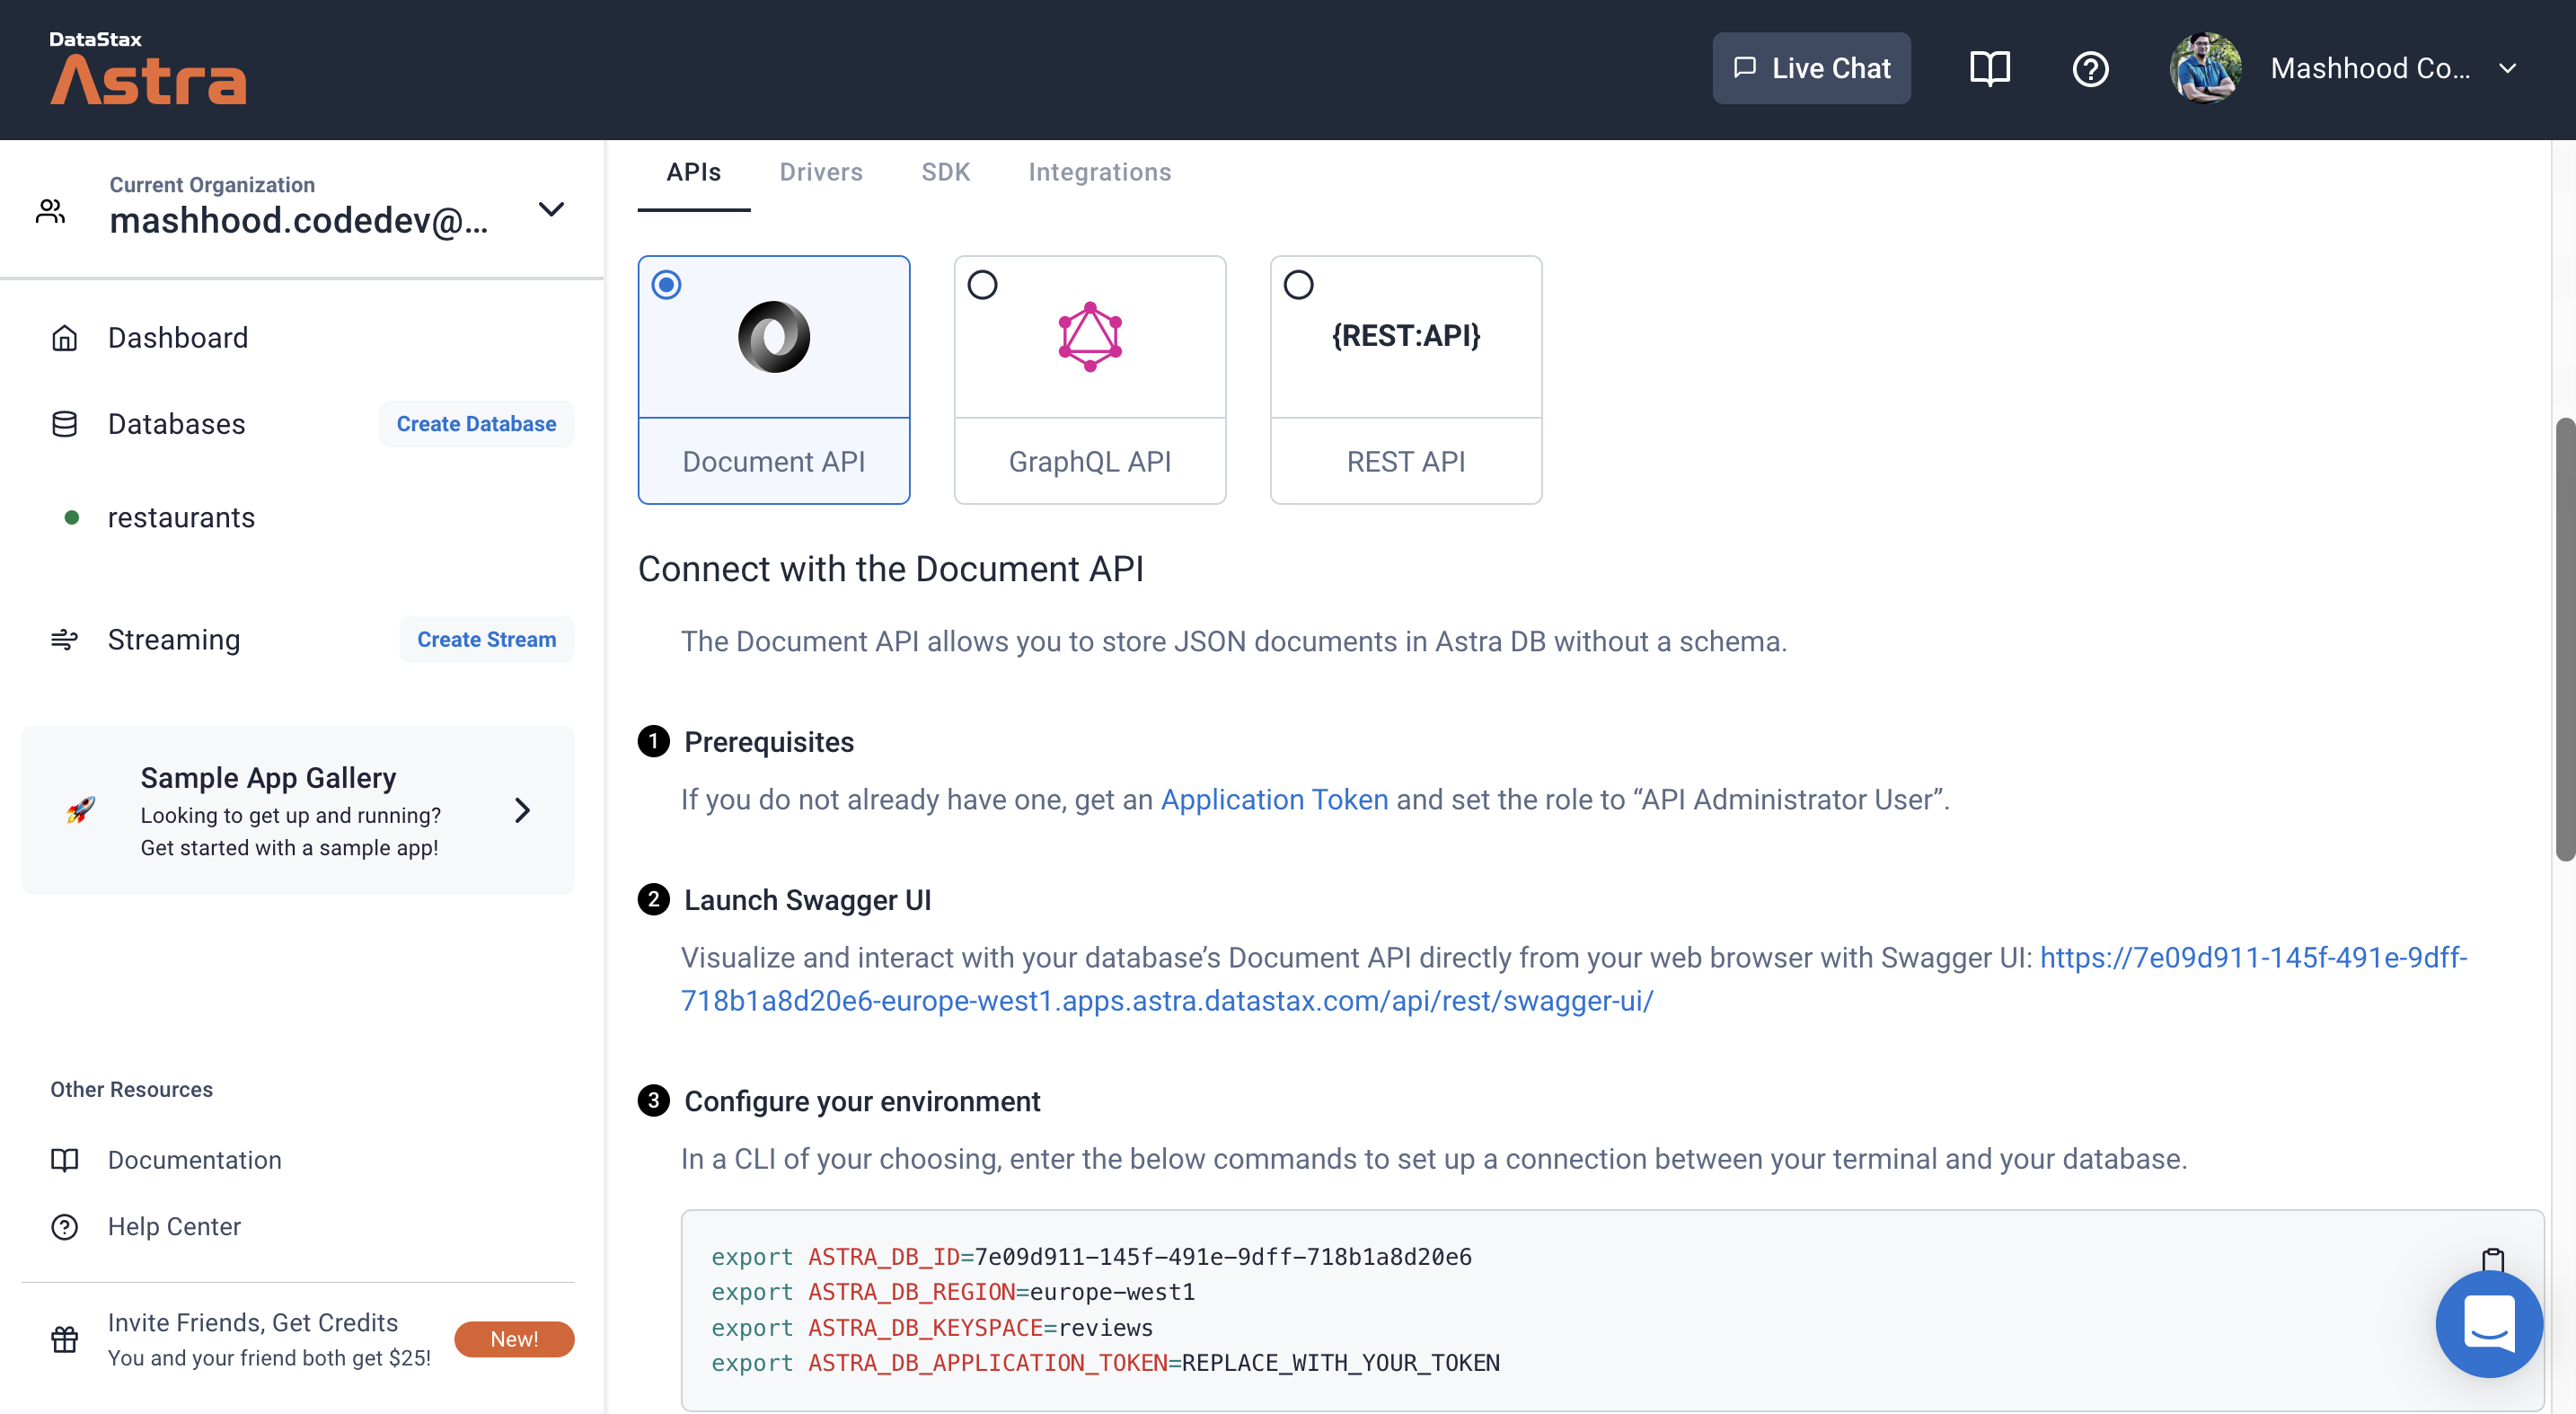The height and width of the screenshot is (1414, 2576).
Task: Click the green status dot beside restaurants
Action: pyautogui.click(x=72, y=517)
